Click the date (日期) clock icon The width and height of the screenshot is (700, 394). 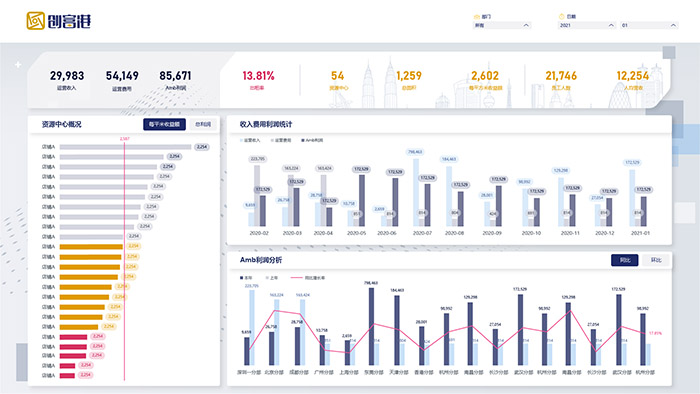(562, 17)
